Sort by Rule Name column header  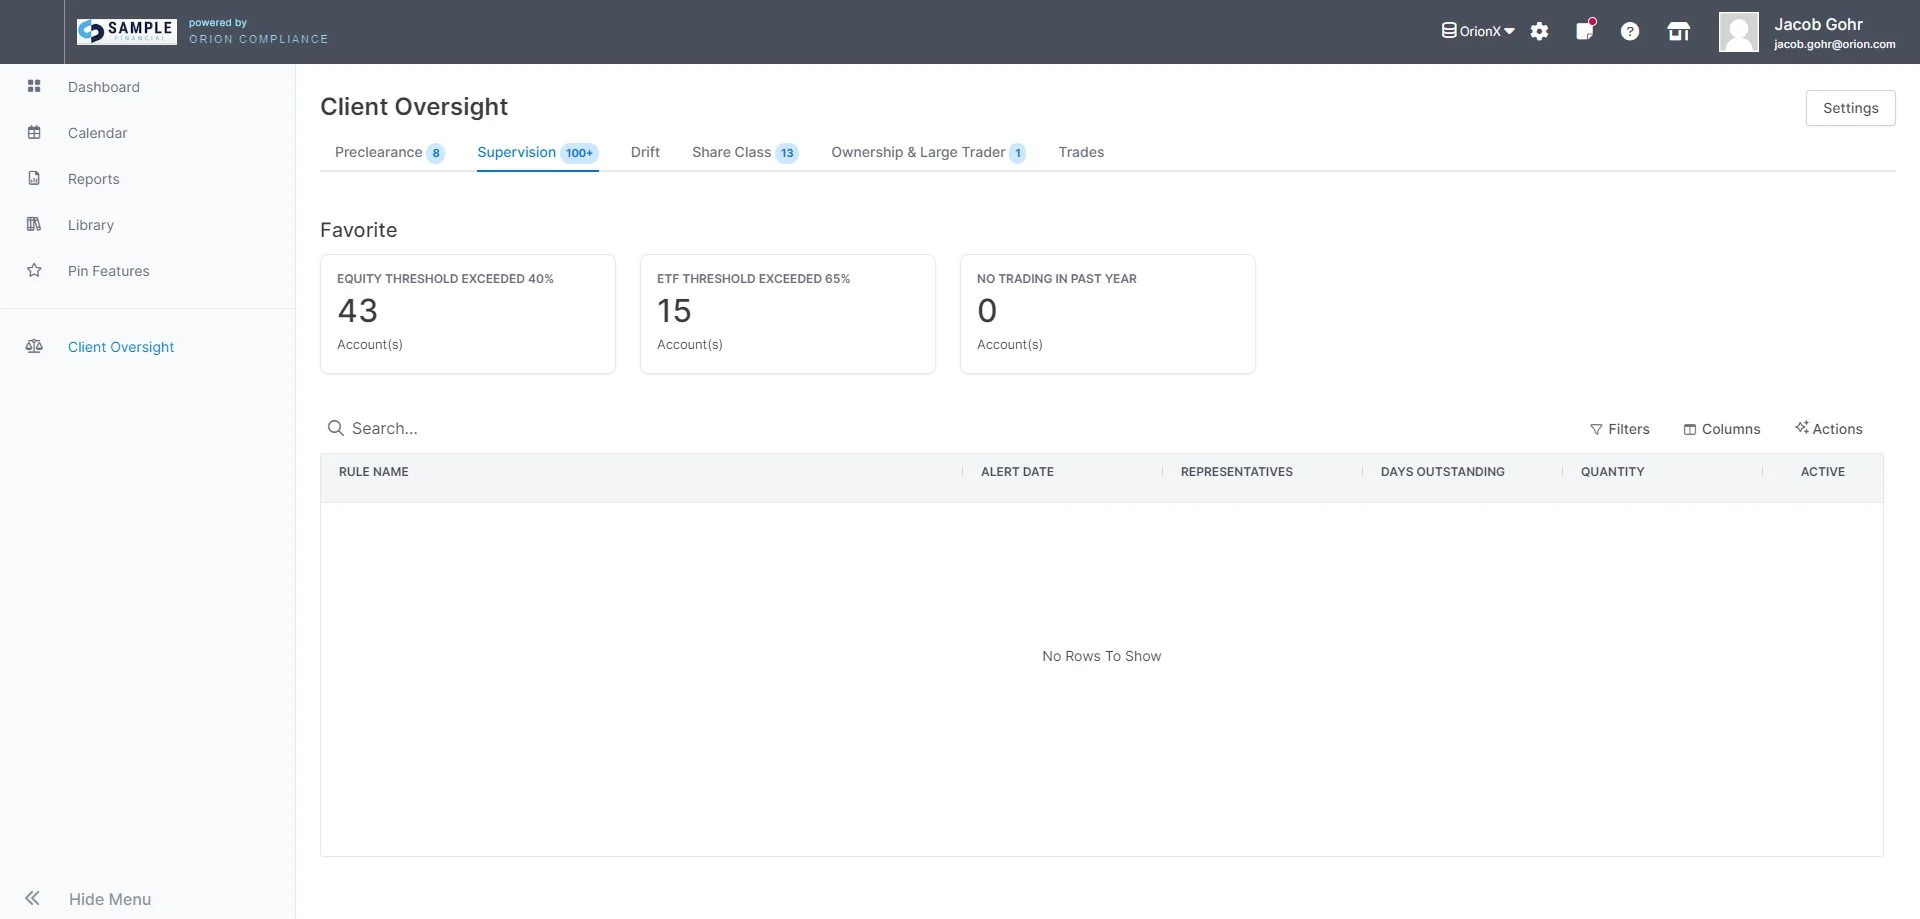point(373,472)
